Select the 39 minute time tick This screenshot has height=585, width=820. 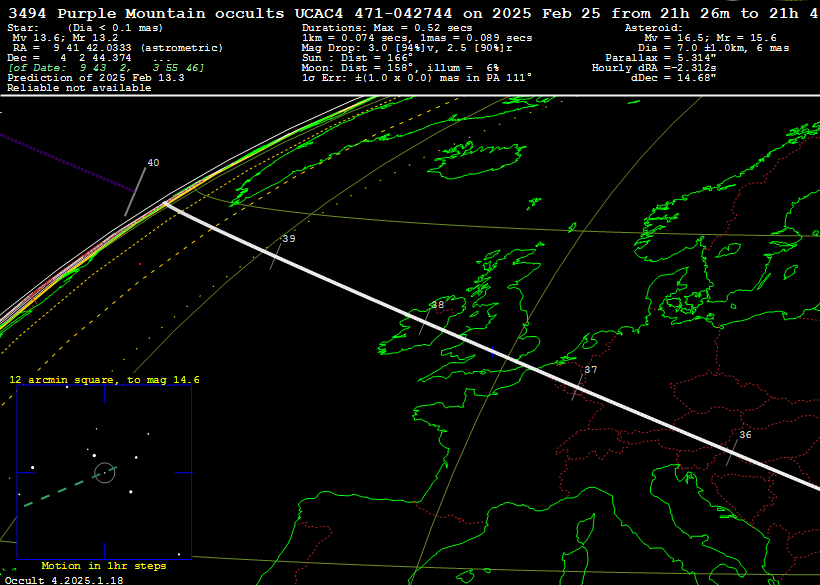click(288, 239)
